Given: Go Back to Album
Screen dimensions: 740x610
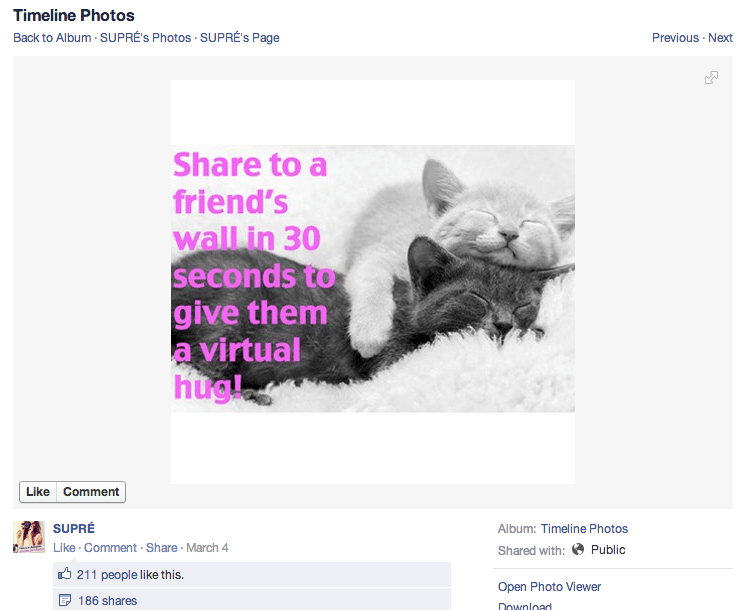Looking at the screenshot, I should tap(52, 38).
